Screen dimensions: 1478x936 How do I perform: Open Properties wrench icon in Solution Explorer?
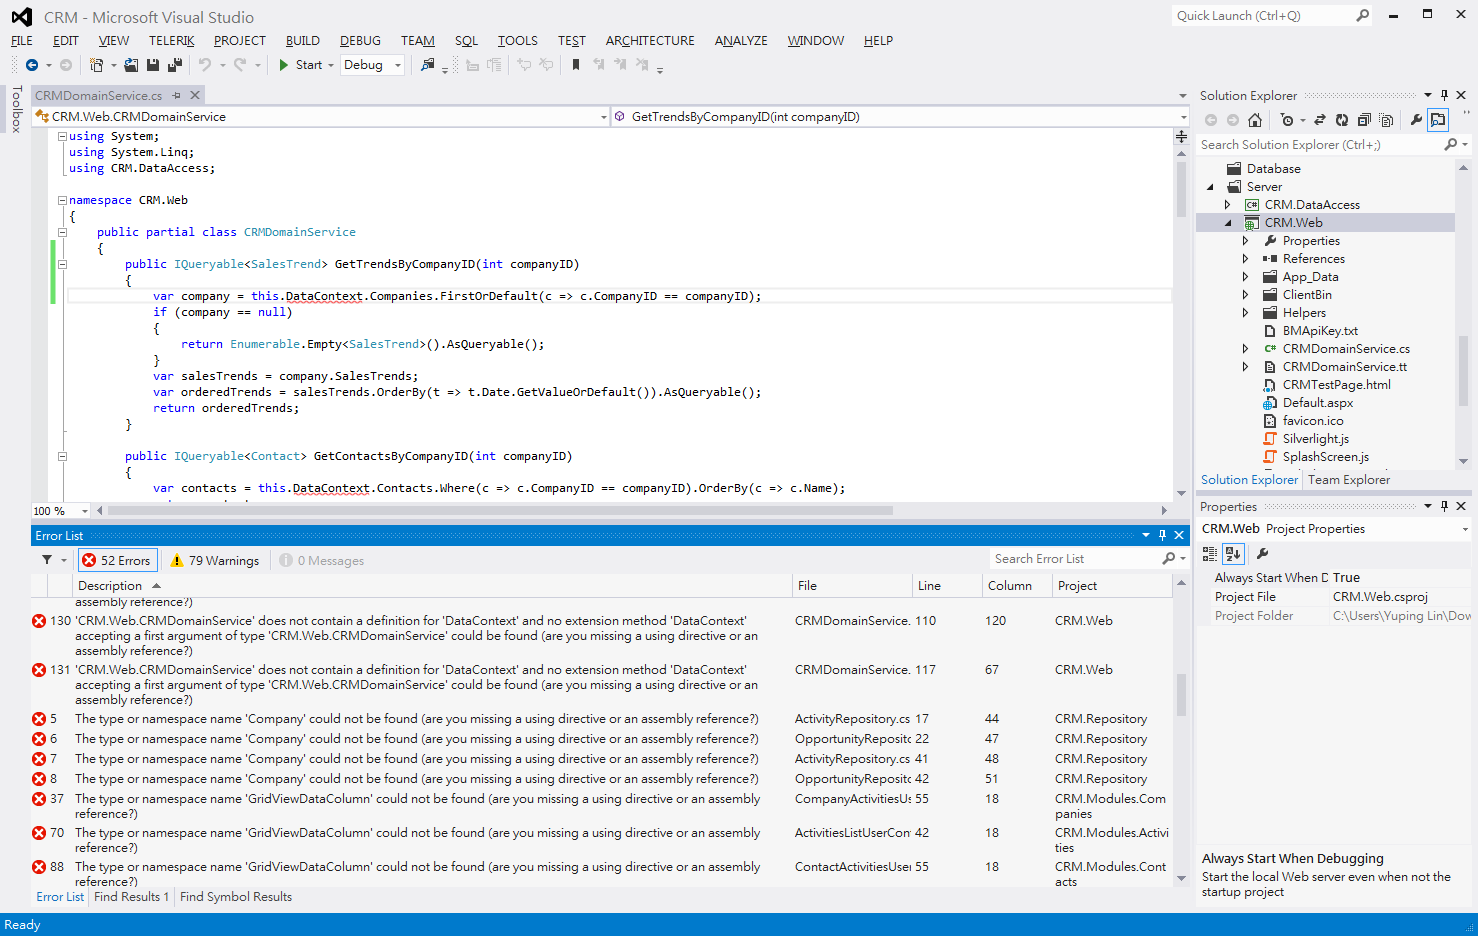(x=1416, y=120)
